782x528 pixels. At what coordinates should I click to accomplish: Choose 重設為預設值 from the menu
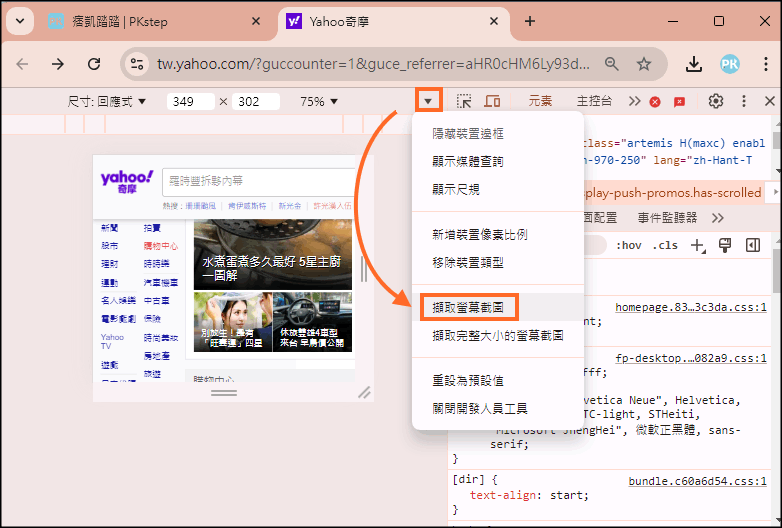click(497, 380)
